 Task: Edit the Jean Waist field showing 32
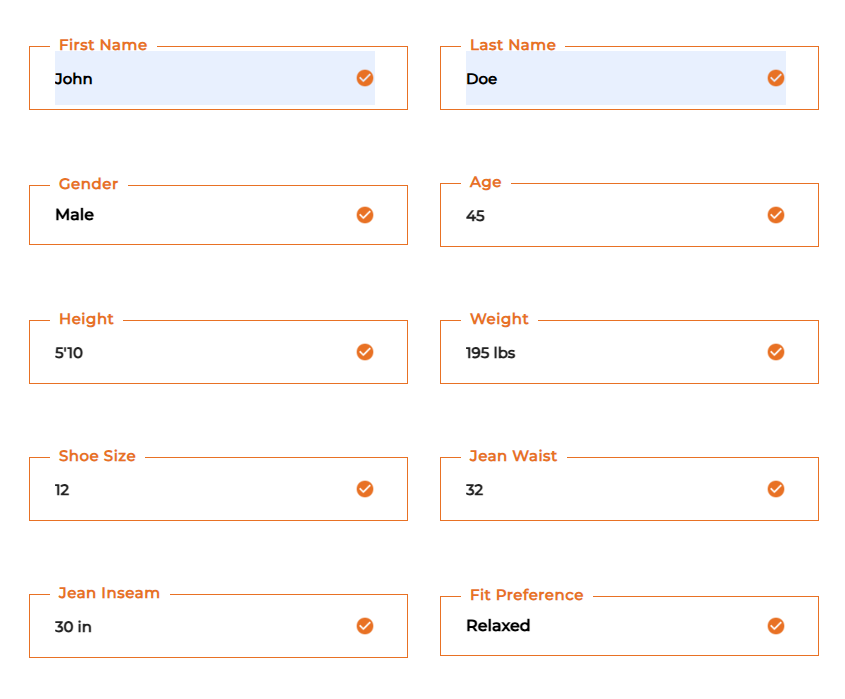[x=610, y=489]
